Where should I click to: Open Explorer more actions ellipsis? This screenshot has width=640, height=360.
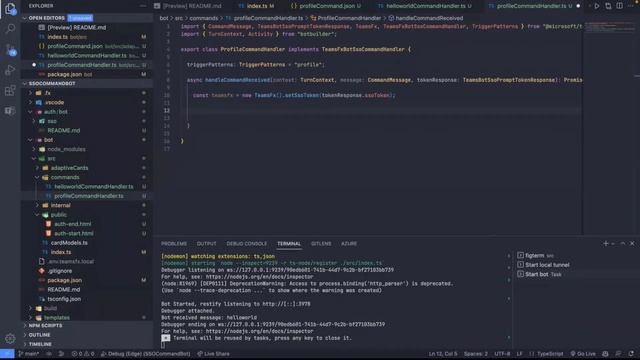tap(142, 6)
